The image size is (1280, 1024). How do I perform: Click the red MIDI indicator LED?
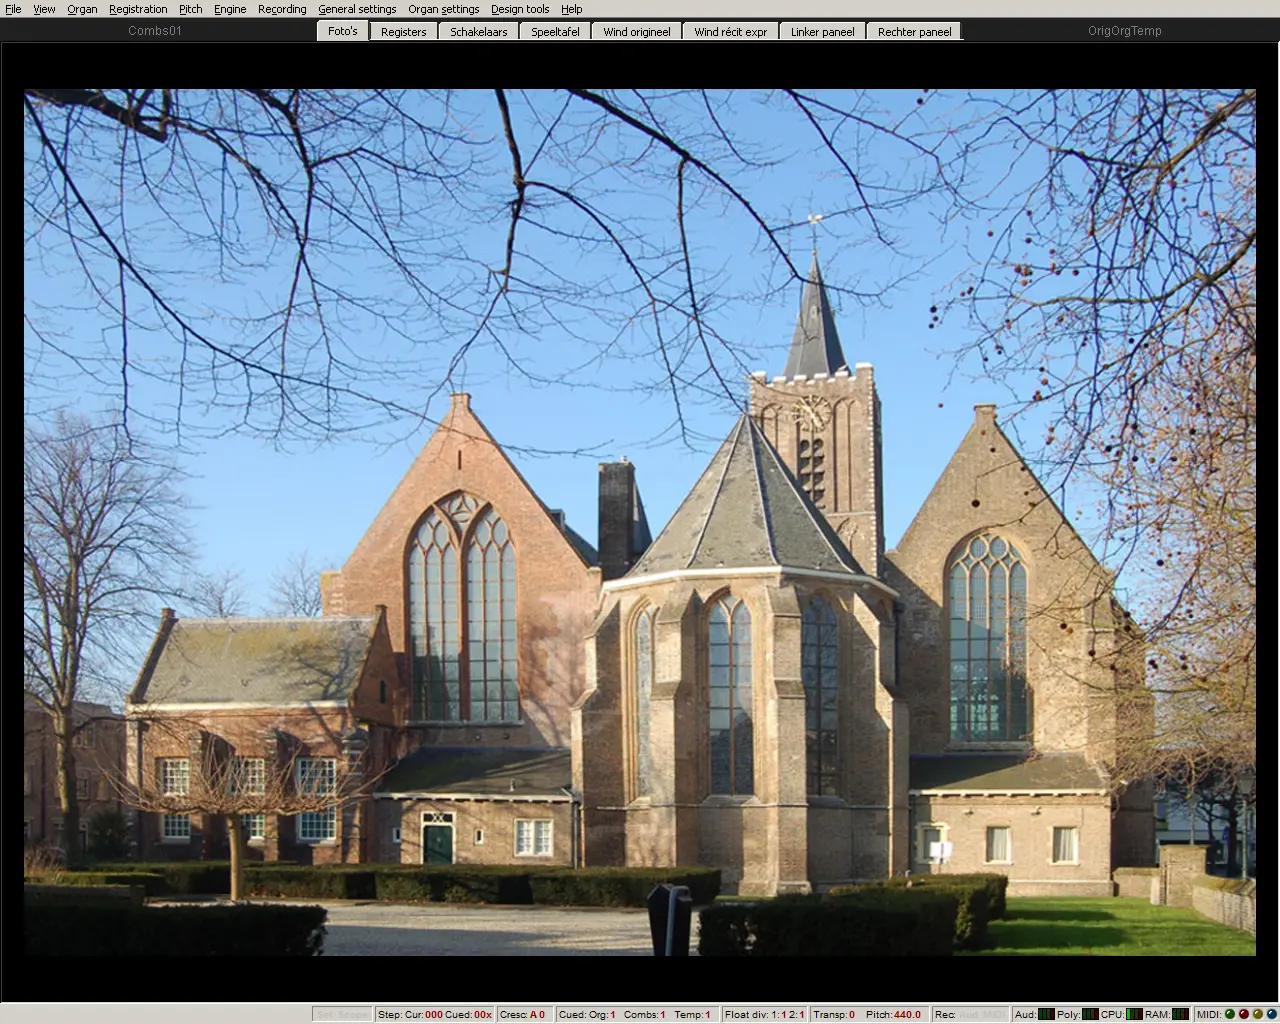click(1244, 1014)
